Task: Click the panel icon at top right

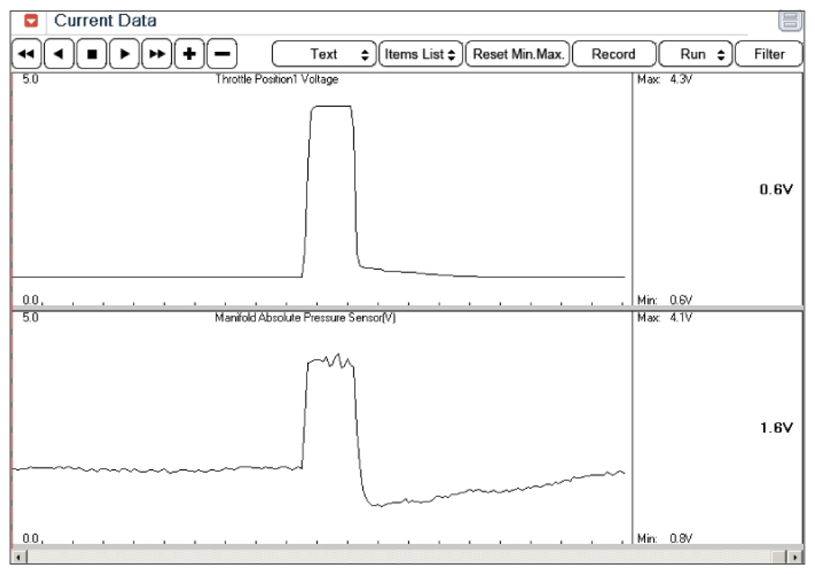Action: (x=790, y=21)
